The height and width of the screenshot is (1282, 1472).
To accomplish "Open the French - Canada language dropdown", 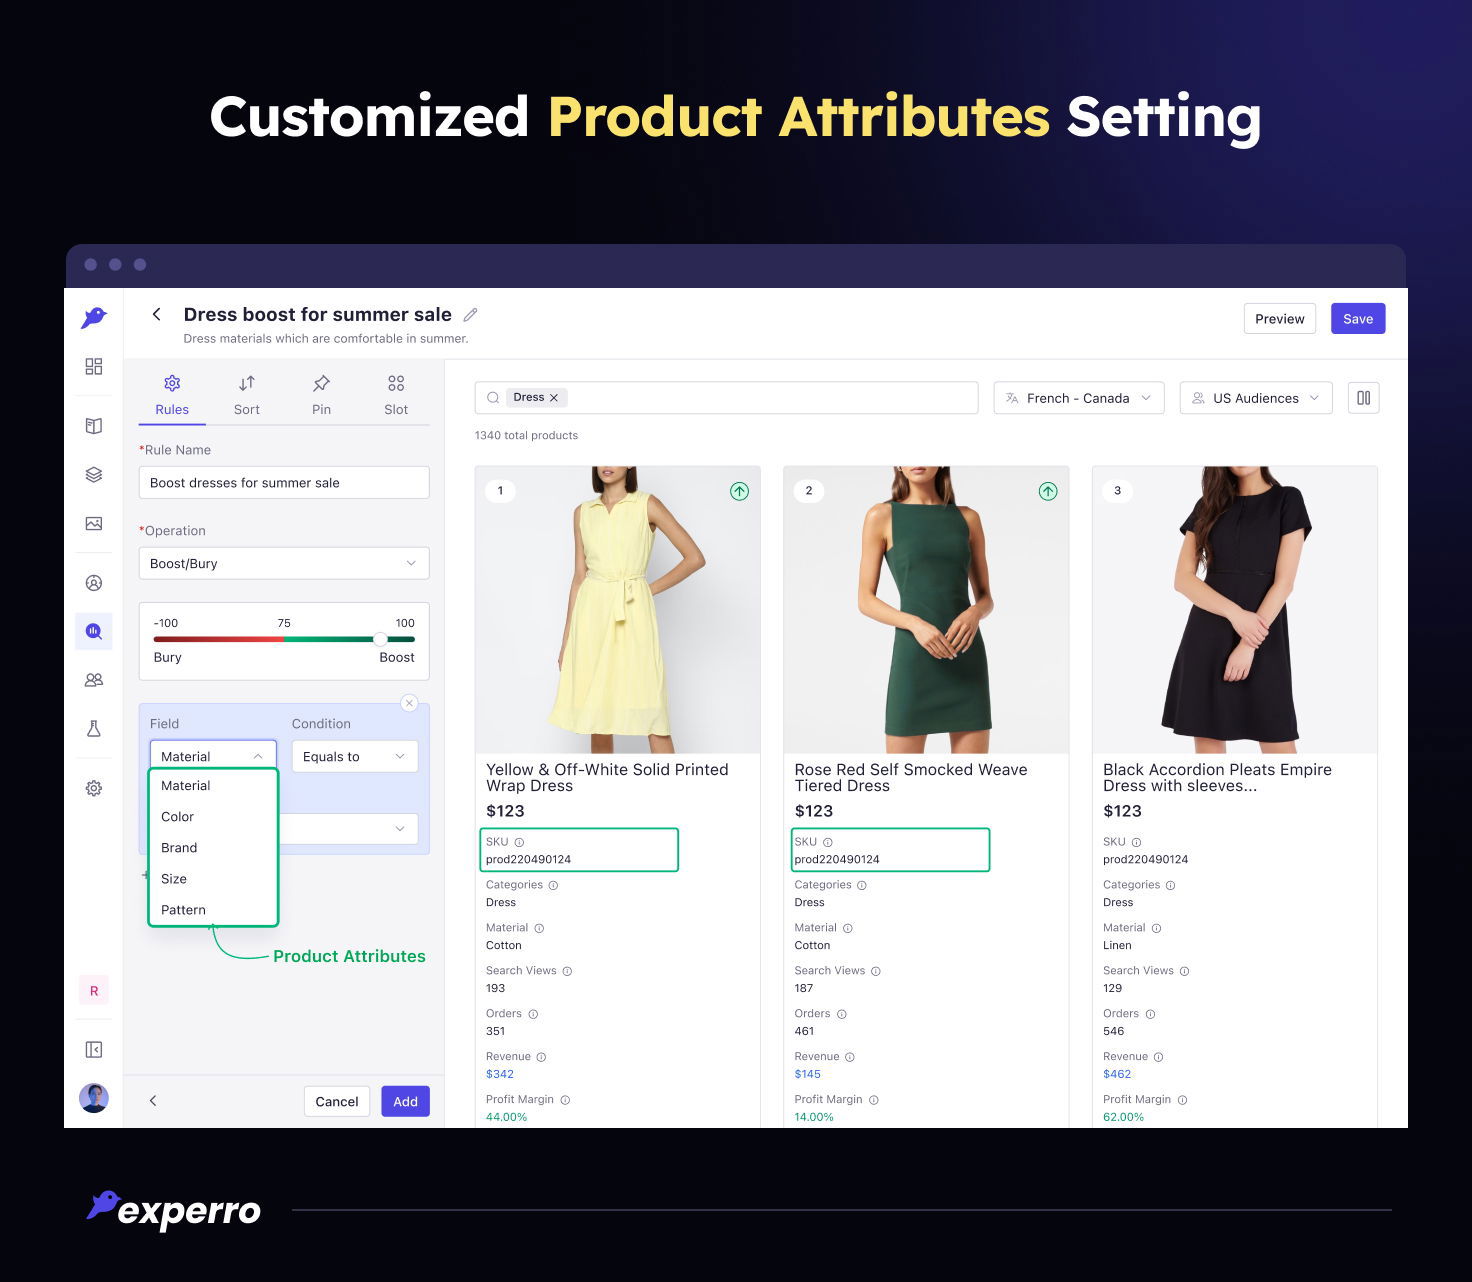I will 1078,398.
